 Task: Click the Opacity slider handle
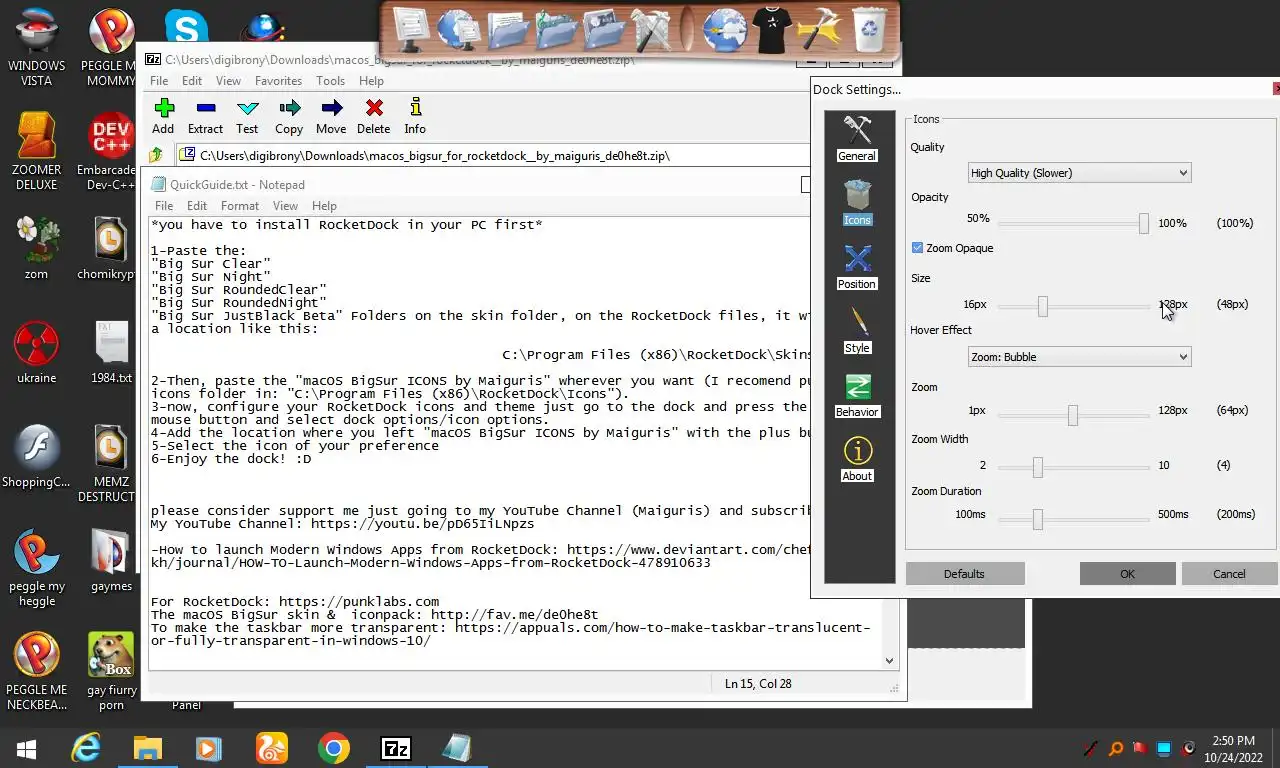[1144, 223]
